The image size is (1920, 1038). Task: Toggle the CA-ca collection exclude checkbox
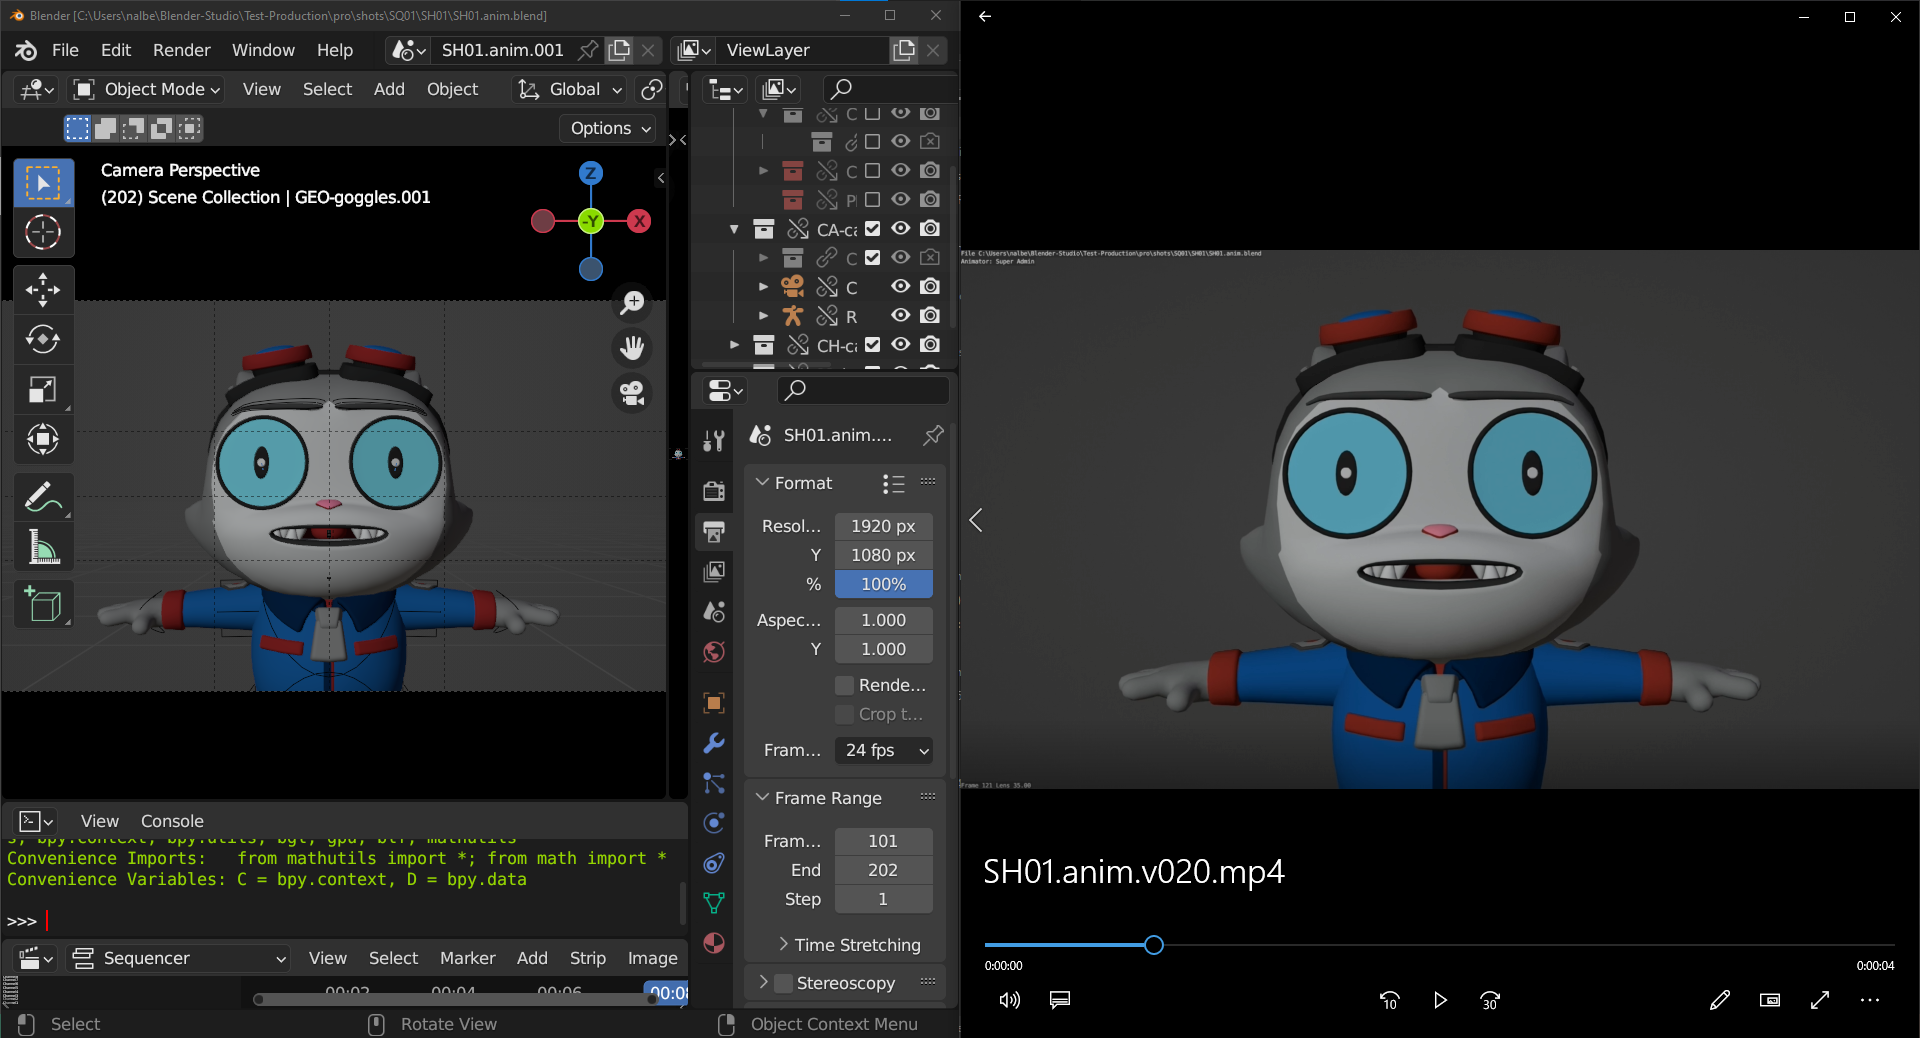(x=872, y=229)
